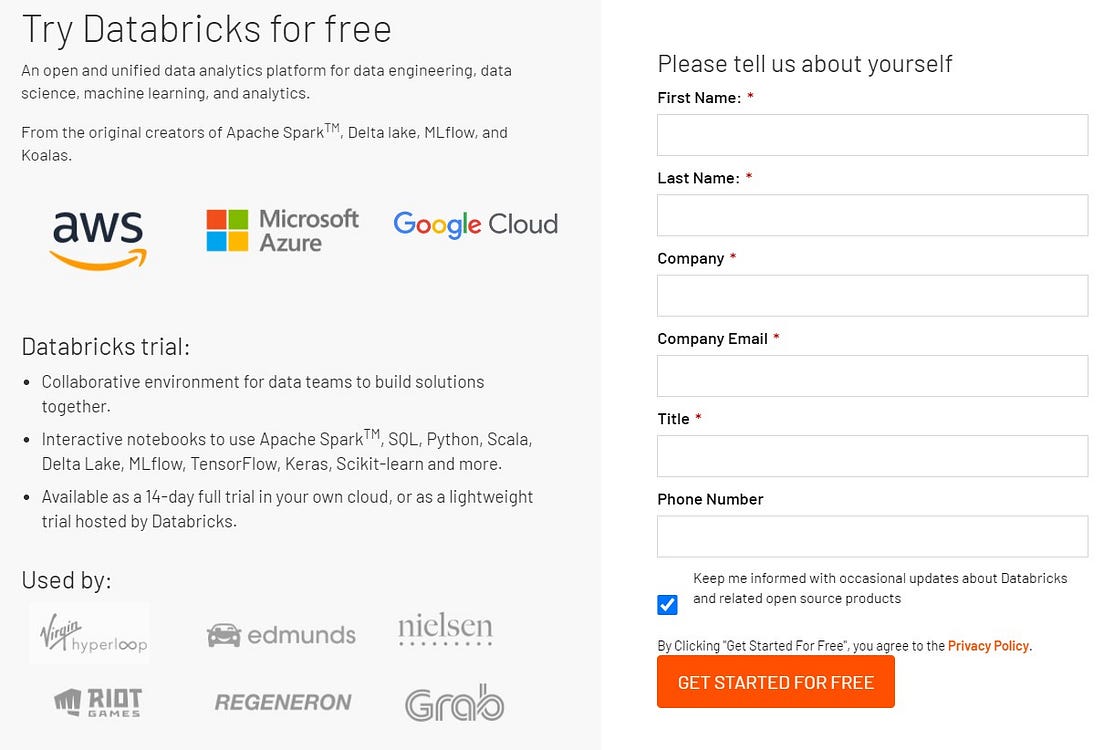Uncheck the Keep me informed checkbox
Screen dimensions: 1104x750
[667, 605]
